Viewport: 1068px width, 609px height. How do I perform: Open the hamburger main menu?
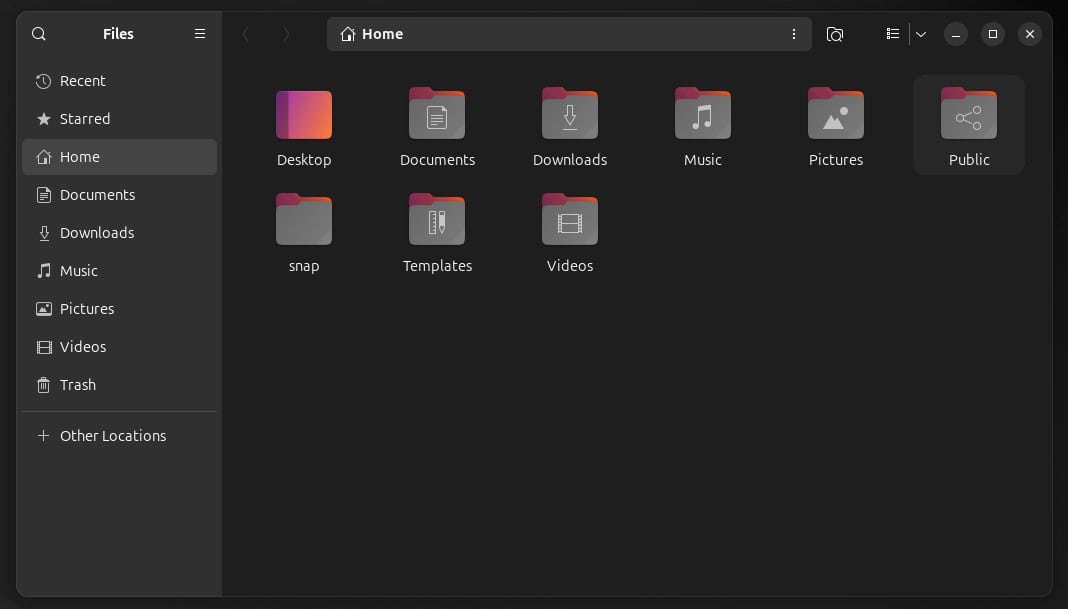pyautogui.click(x=199, y=33)
